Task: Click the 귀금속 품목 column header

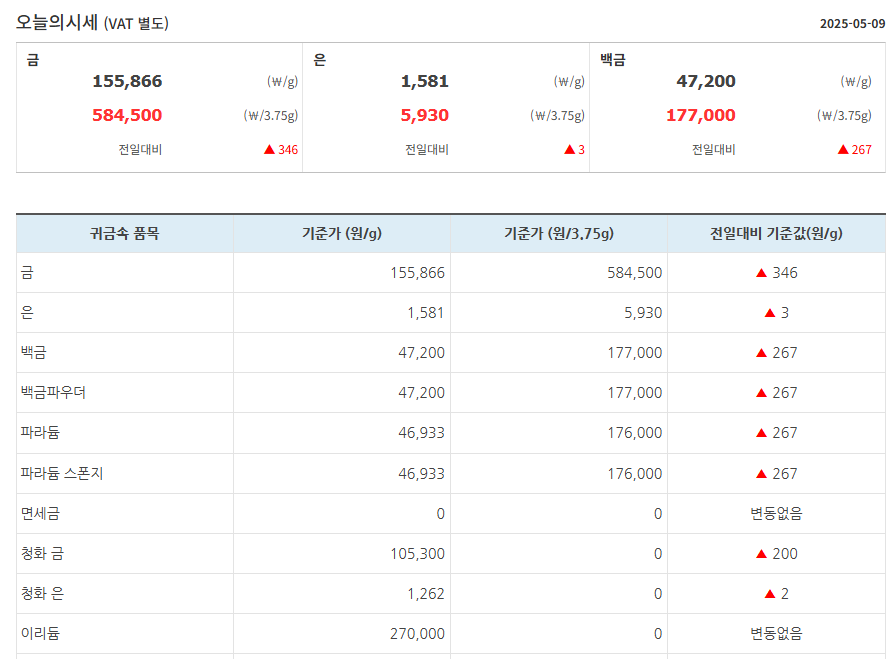Action: click(x=124, y=233)
